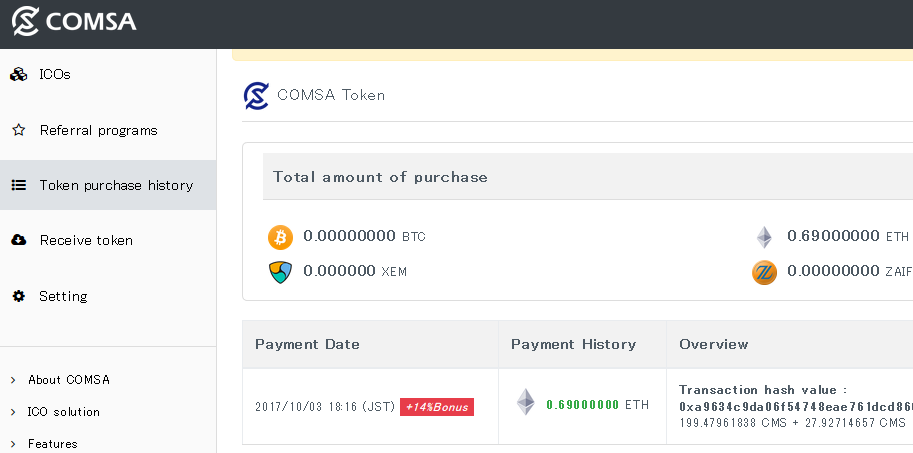The image size is (913, 453).
Task: Expand the Features chevron
Action: (x=13, y=444)
